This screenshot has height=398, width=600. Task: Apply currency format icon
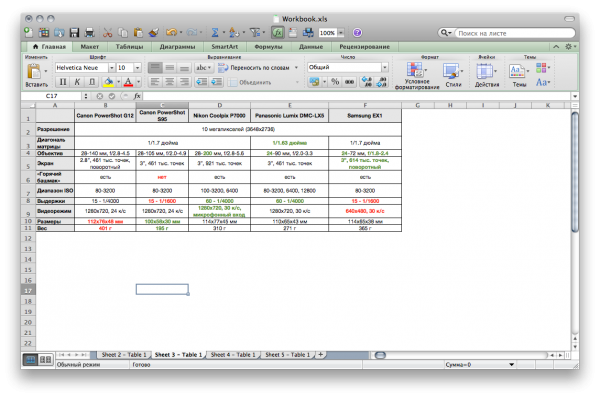[315, 82]
